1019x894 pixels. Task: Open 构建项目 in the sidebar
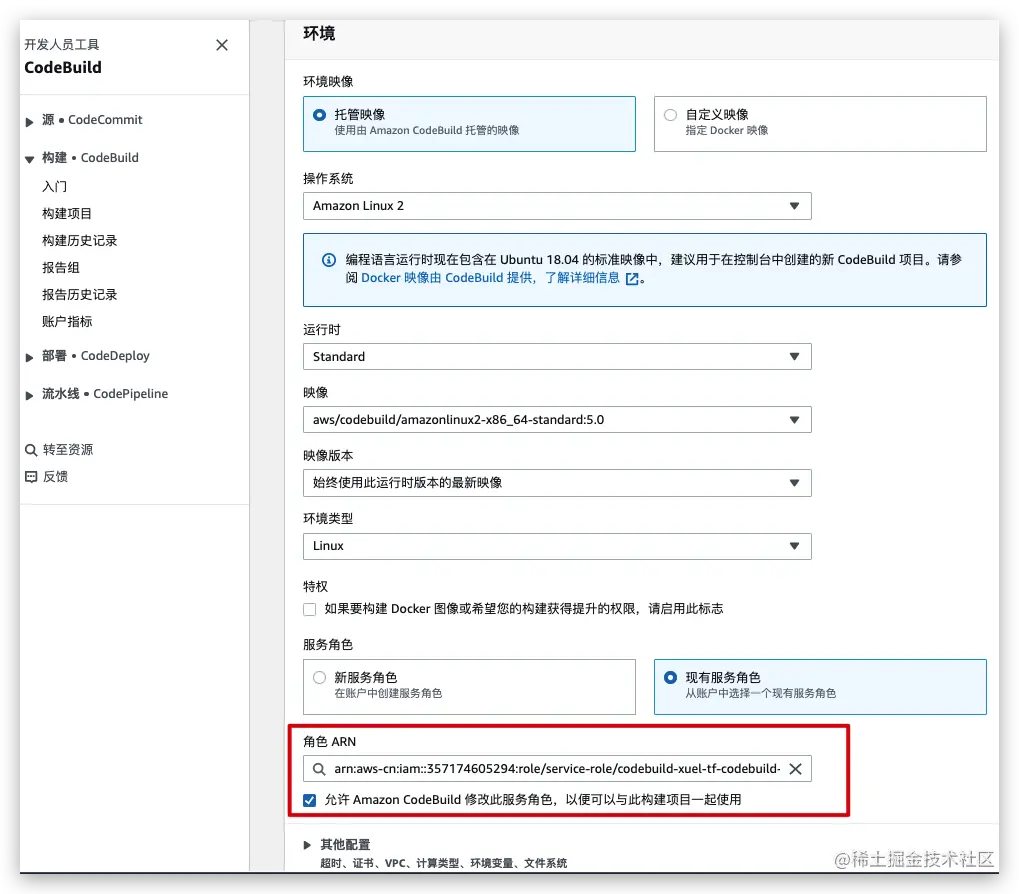point(67,214)
